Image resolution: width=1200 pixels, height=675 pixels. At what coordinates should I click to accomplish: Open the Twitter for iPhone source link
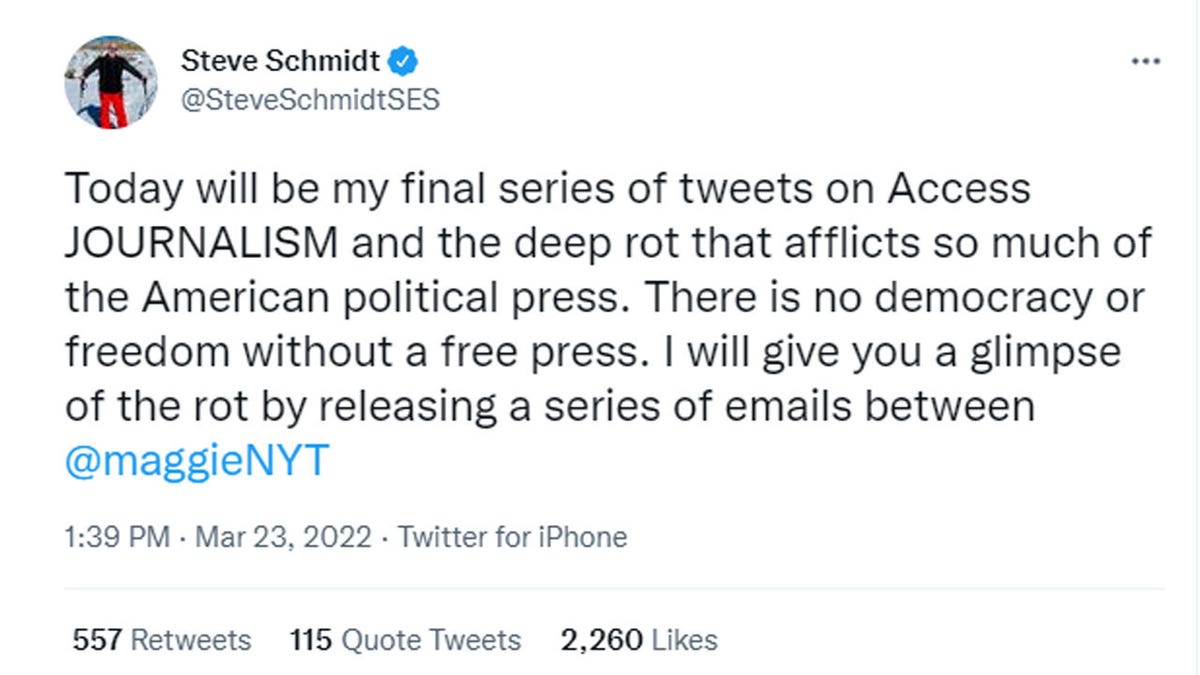(513, 537)
